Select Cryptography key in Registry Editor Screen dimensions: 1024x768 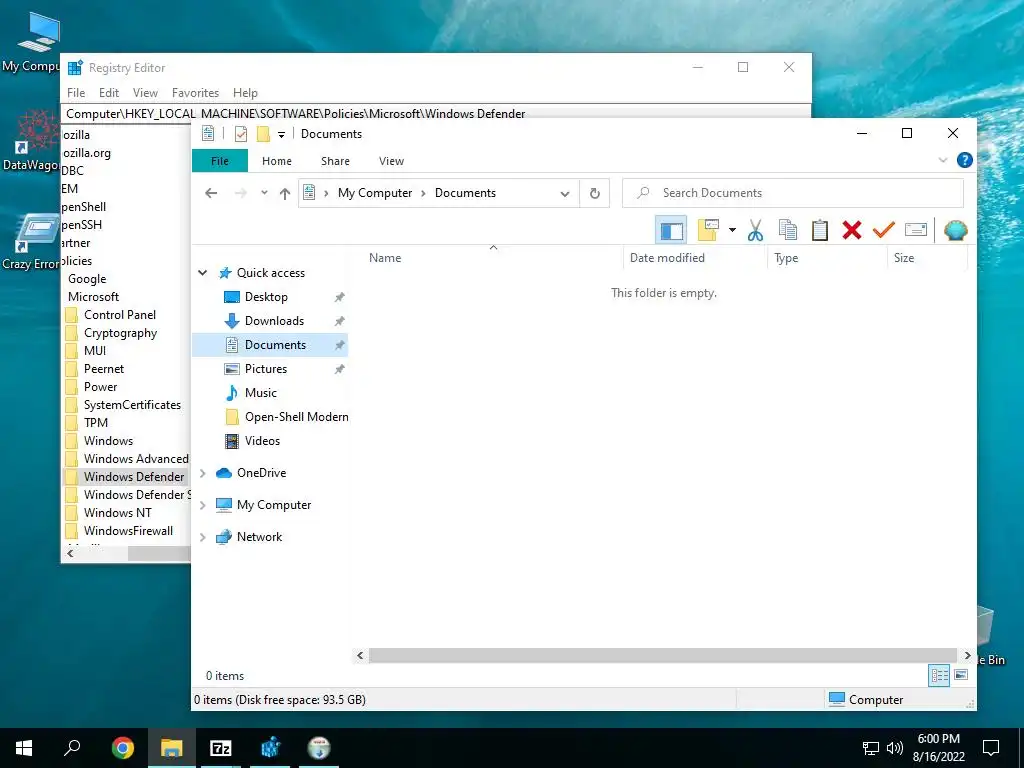click(120, 333)
